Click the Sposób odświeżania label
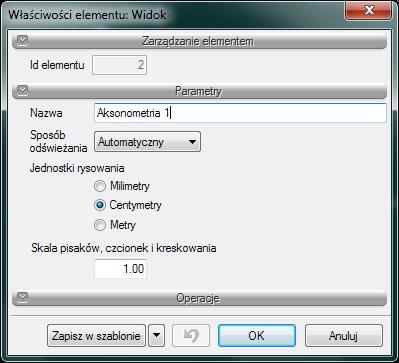Screen dimensions: 399x363 click(x=58, y=141)
